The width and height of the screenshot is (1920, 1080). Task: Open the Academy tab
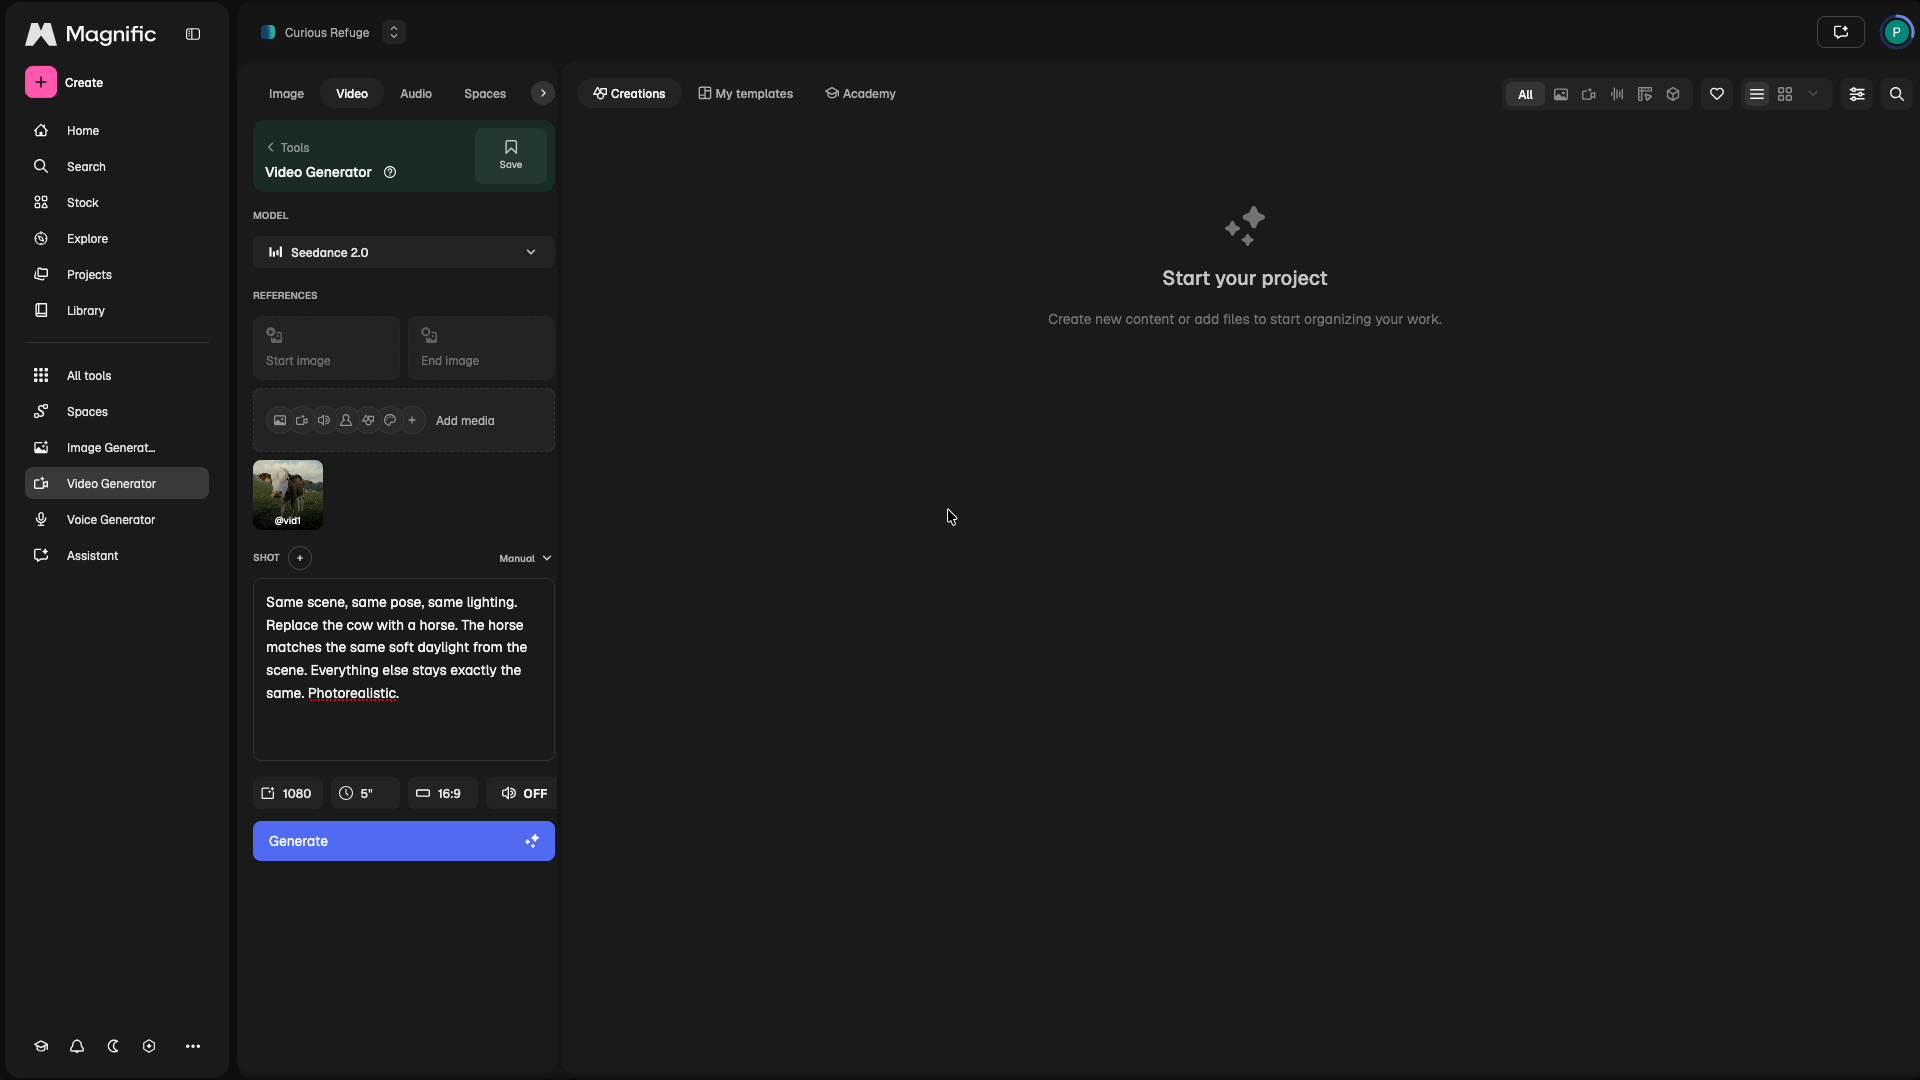tap(860, 93)
